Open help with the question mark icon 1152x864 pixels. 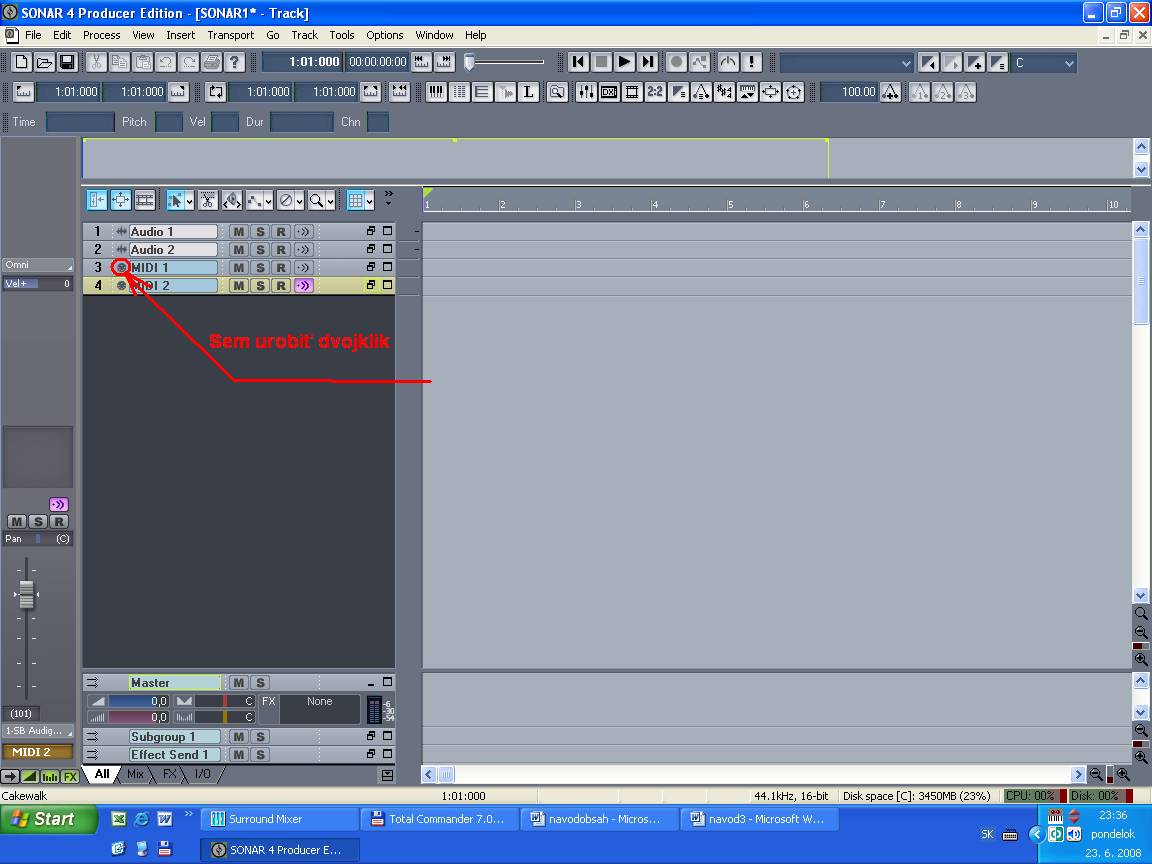pos(234,62)
